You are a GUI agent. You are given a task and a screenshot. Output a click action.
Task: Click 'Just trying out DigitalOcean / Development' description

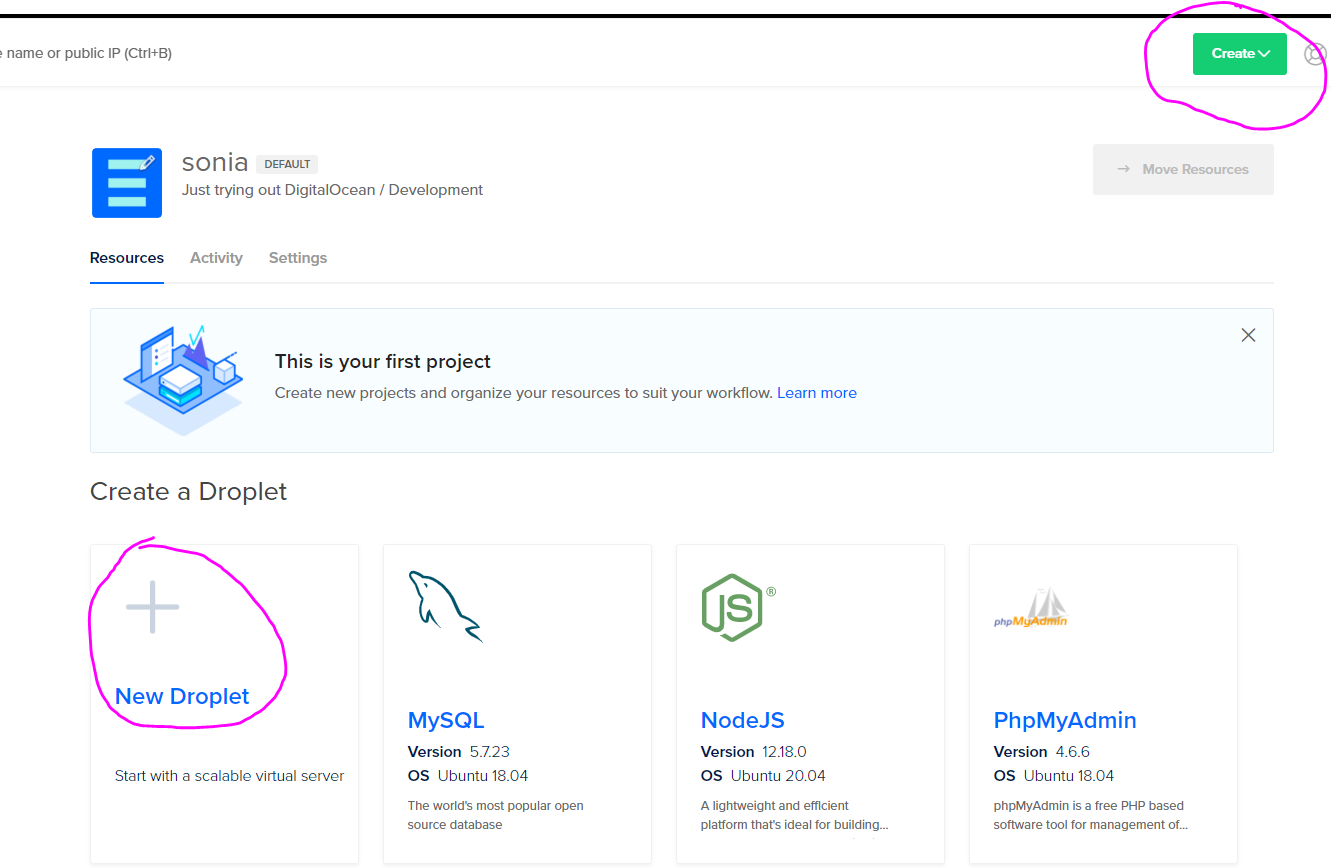point(332,190)
